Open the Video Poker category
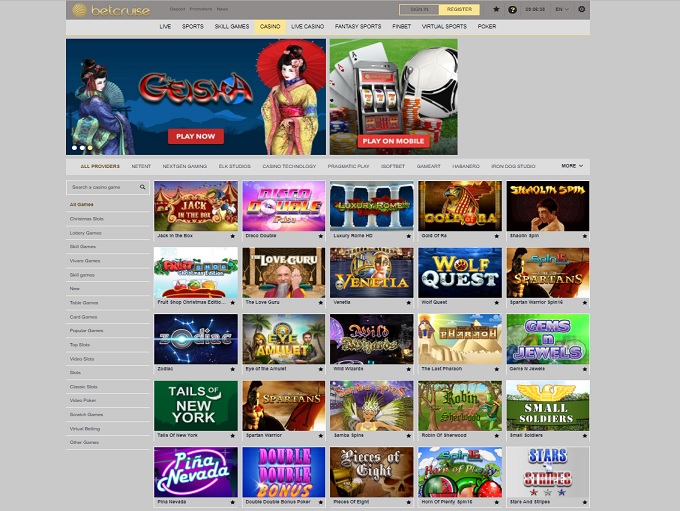Screen dimensions: 680x511 (x=84, y=401)
